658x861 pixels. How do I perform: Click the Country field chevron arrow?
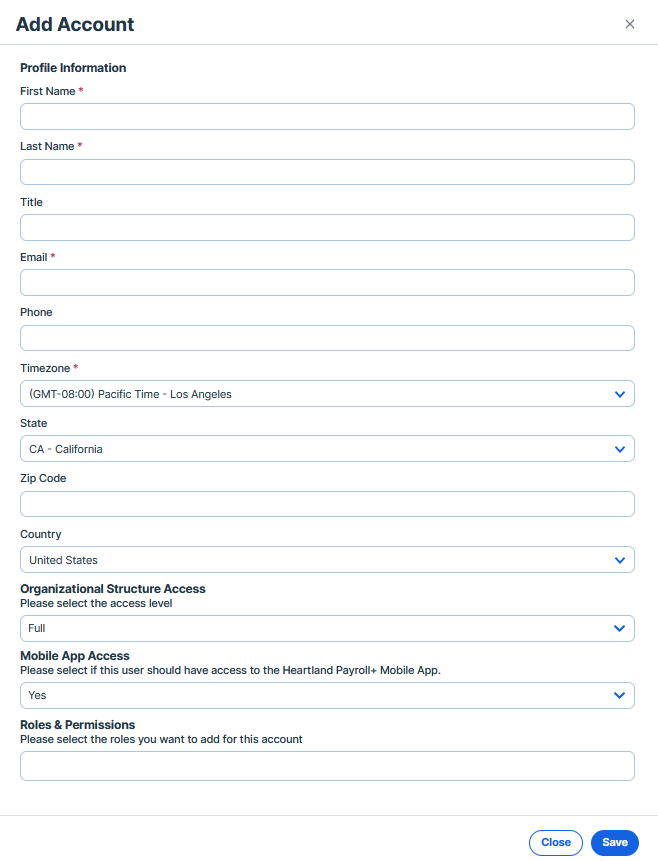(620, 560)
